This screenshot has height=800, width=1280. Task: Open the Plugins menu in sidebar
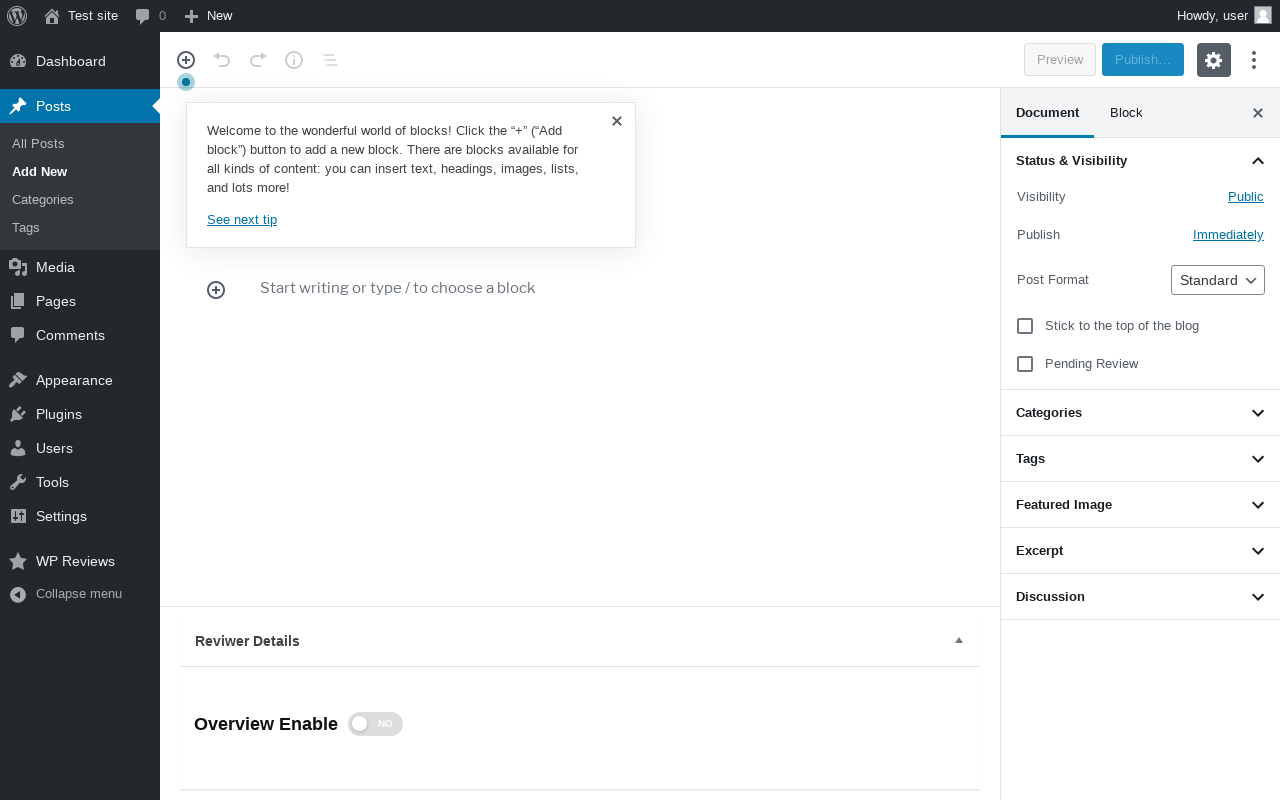(x=59, y=414)
